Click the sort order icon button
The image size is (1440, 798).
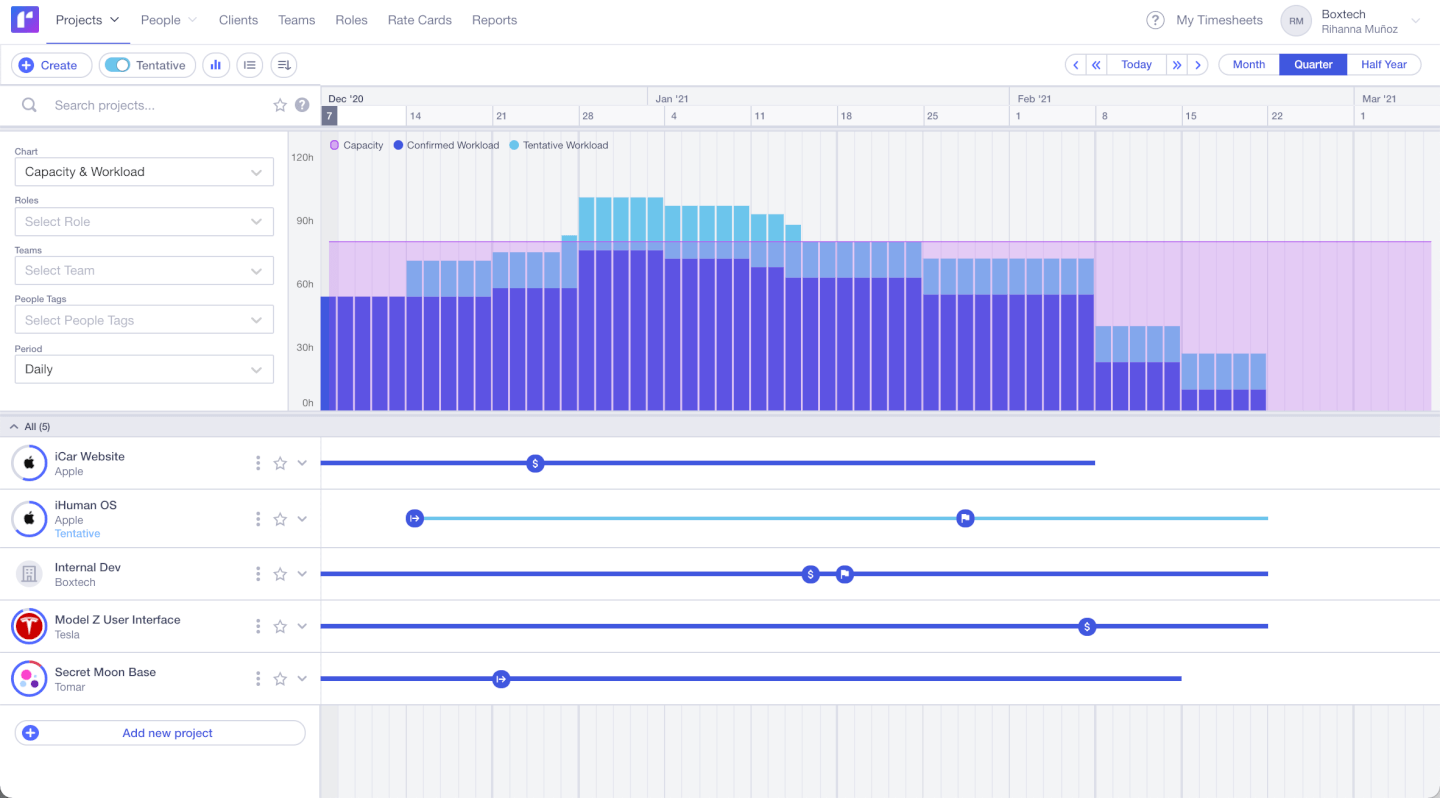click(284, 65)
